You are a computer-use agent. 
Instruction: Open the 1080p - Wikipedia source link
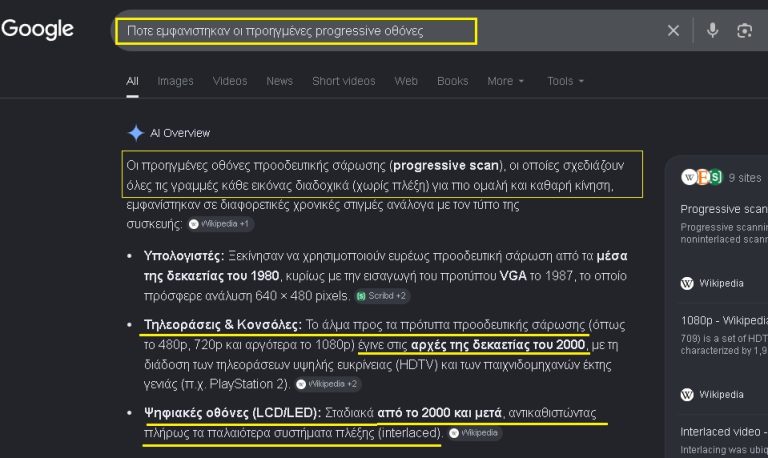724,320
